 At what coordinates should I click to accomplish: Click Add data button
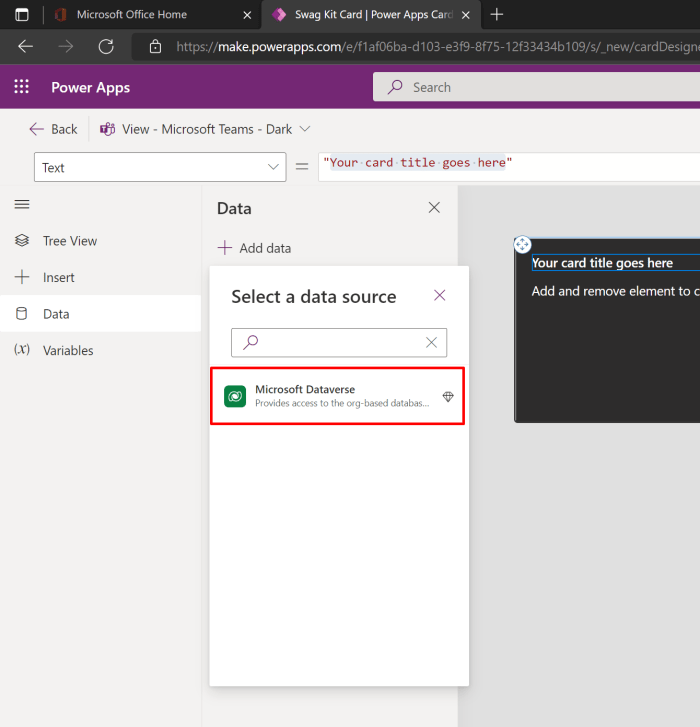click(255, 248)
